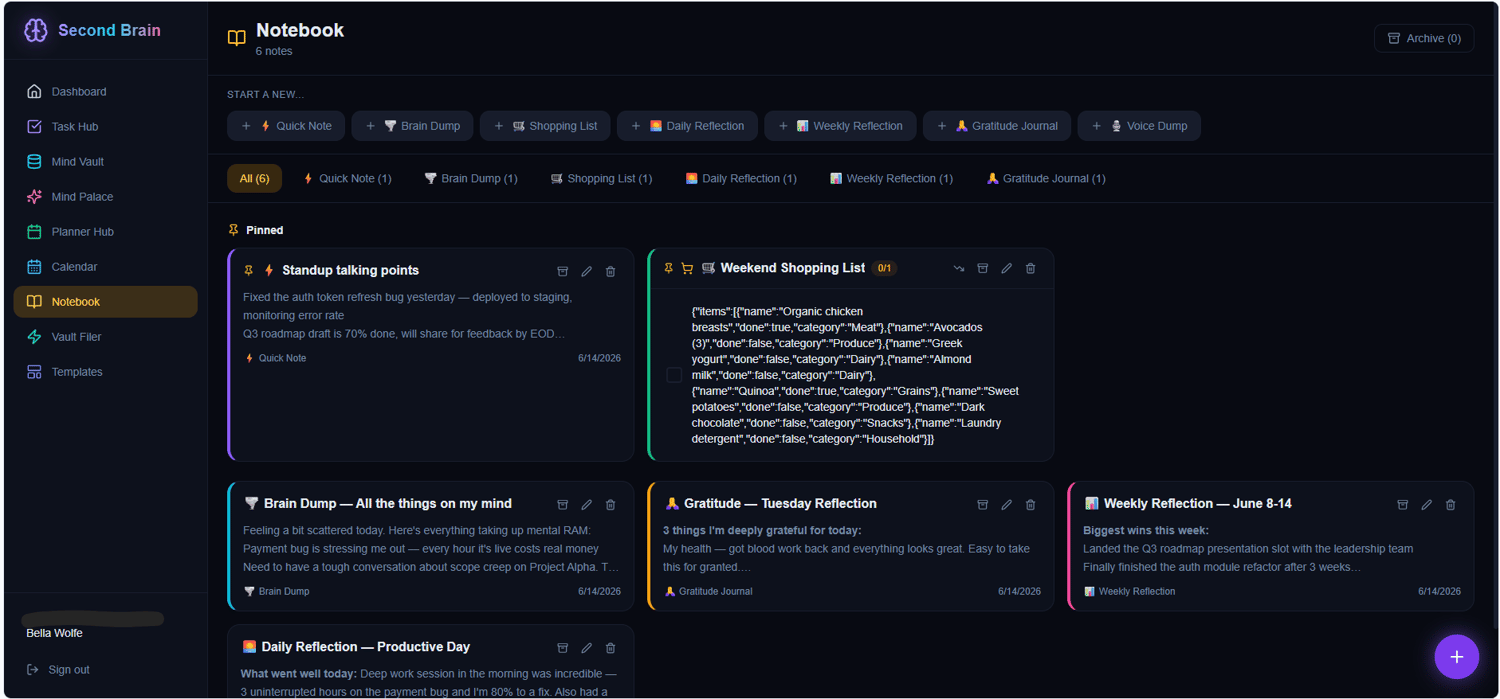Click the Quick Note tag on Standup note
The image size is (1500, 699).
276,358
